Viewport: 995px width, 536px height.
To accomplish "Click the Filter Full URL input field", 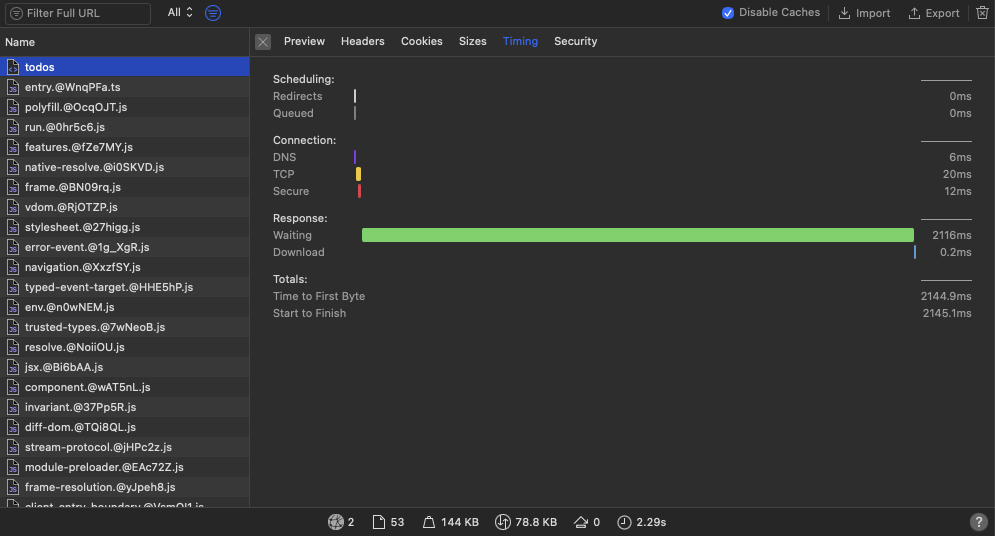I will pyautogui.click(x=78, y=13).
